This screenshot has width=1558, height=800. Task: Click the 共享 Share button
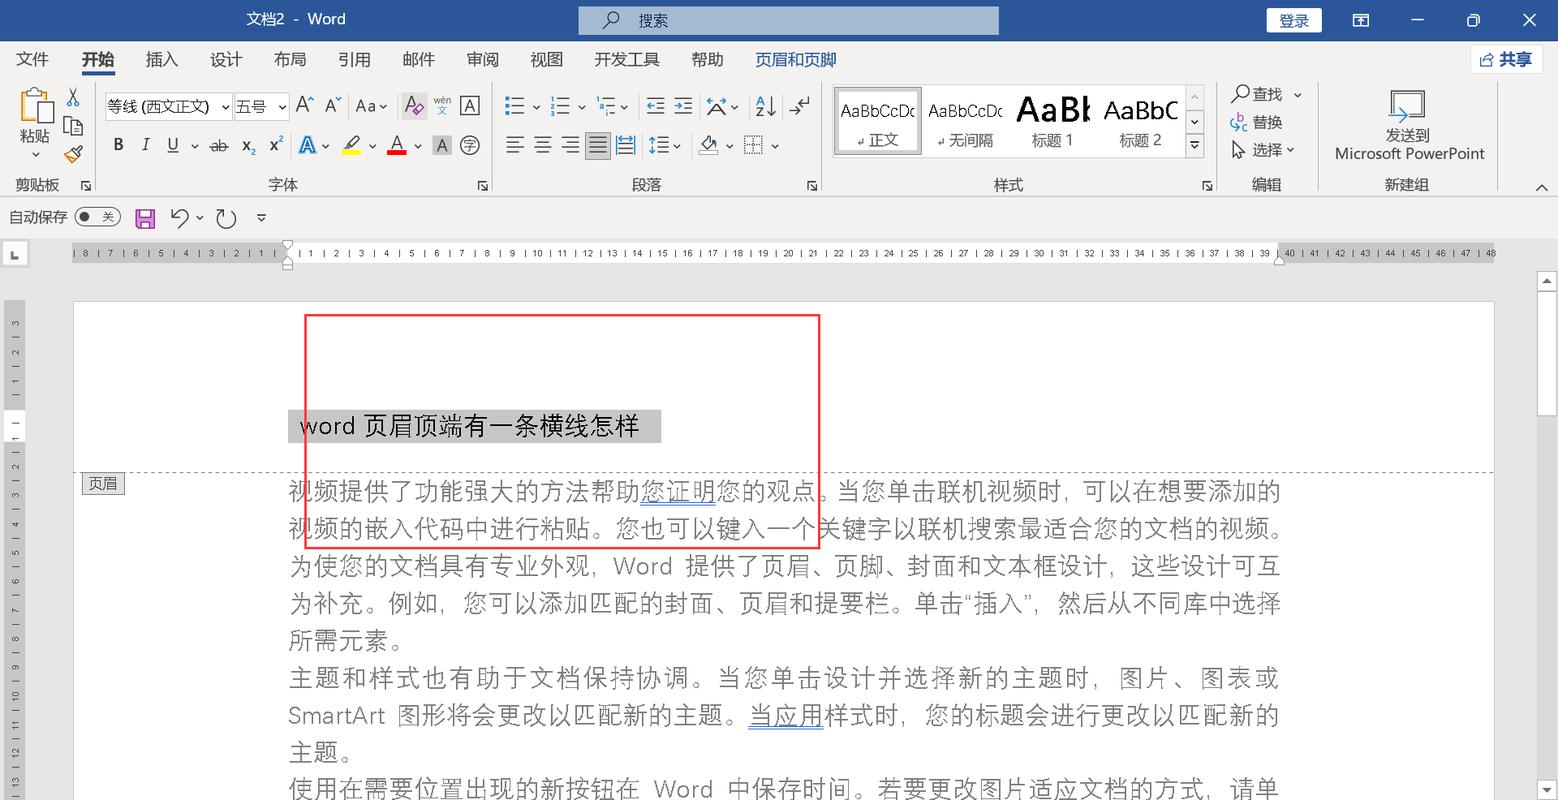pyautogui.click(x=1506, y=60)
